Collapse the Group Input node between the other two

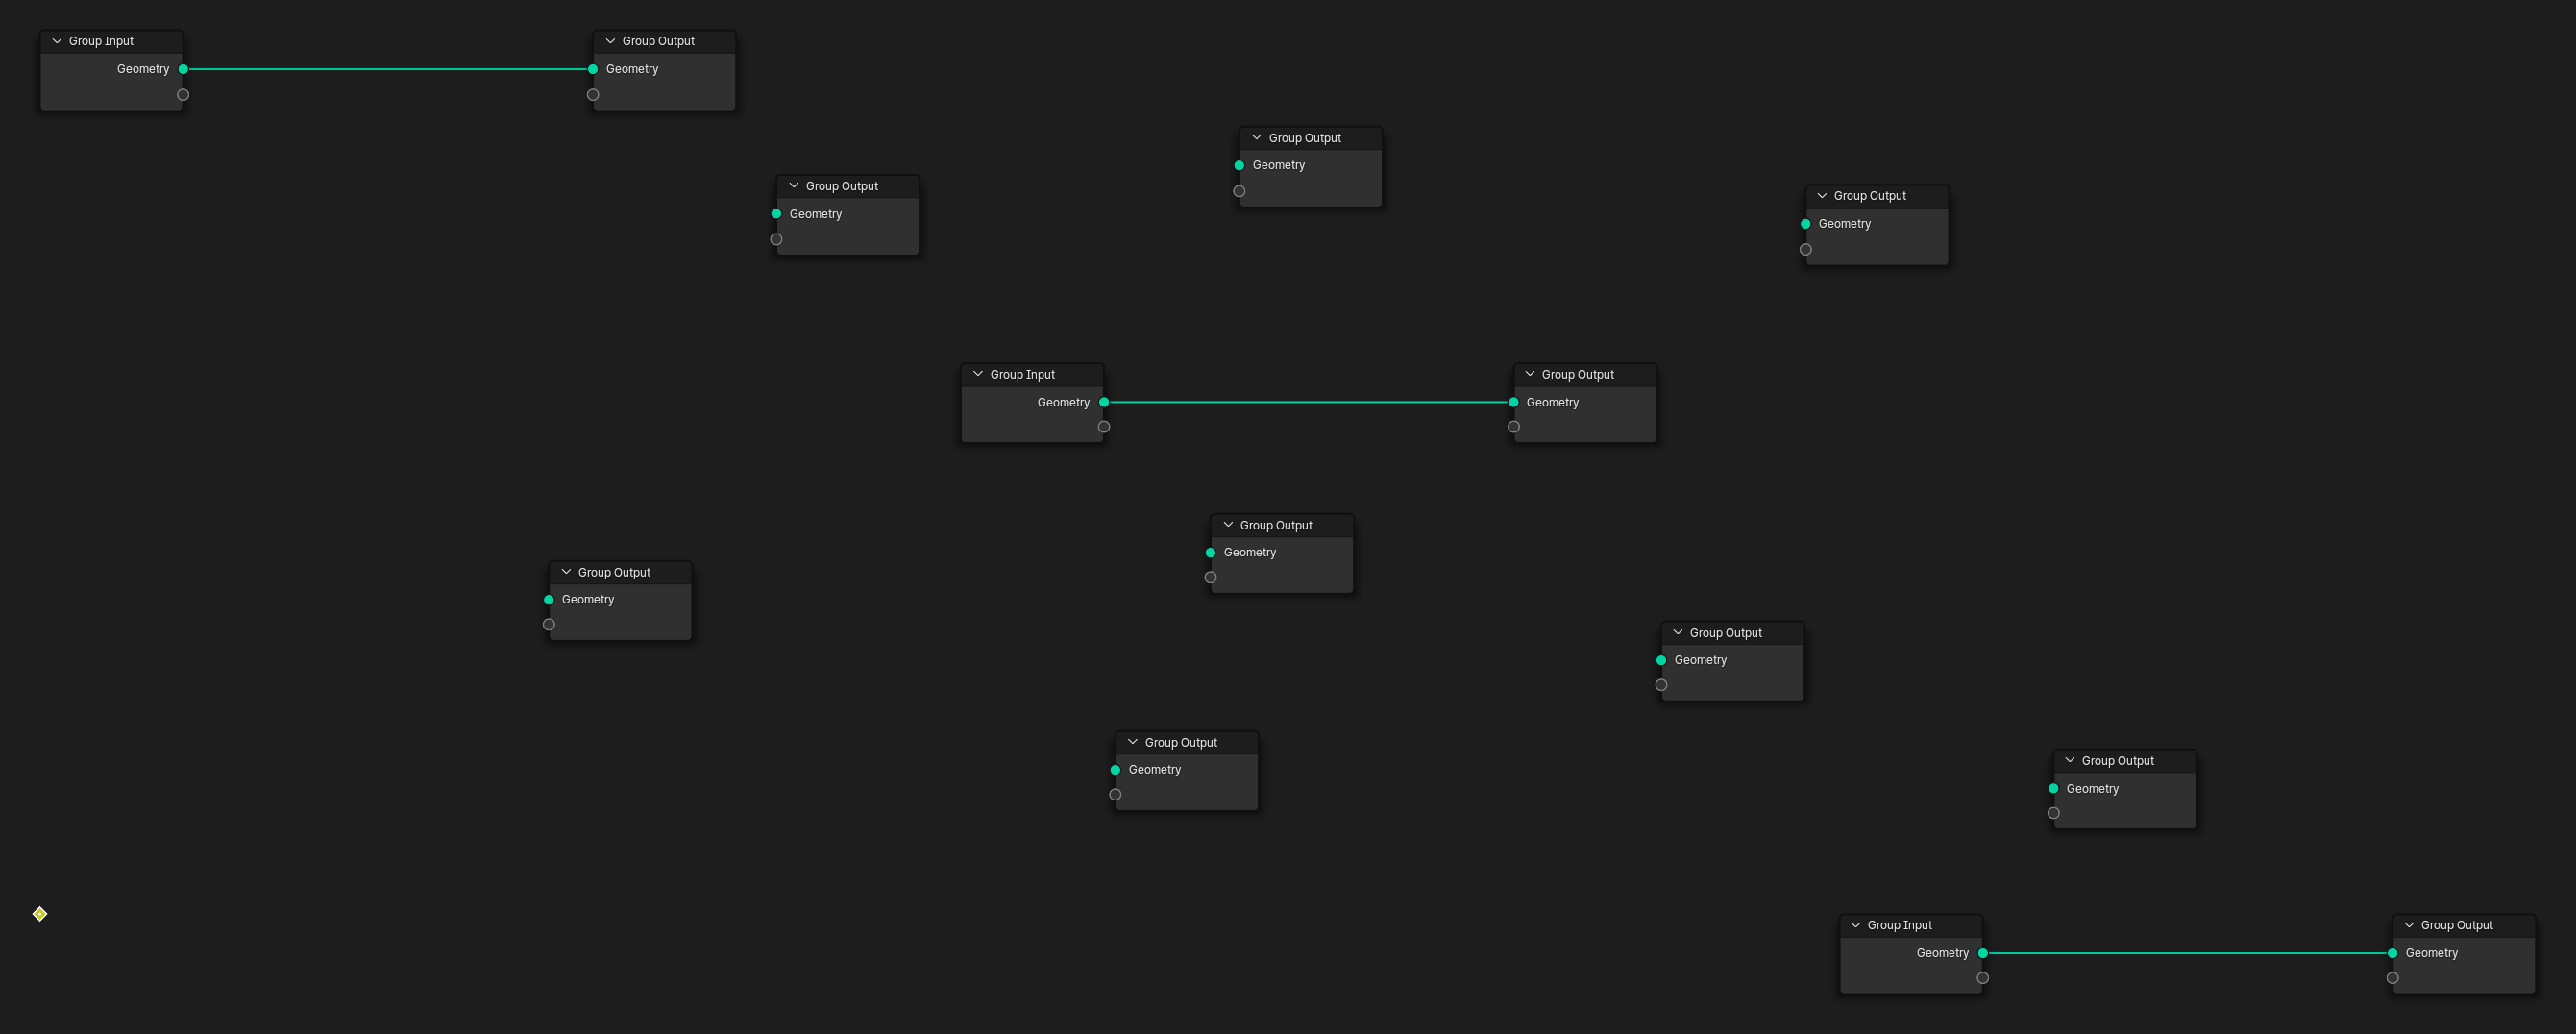point(978,374)
